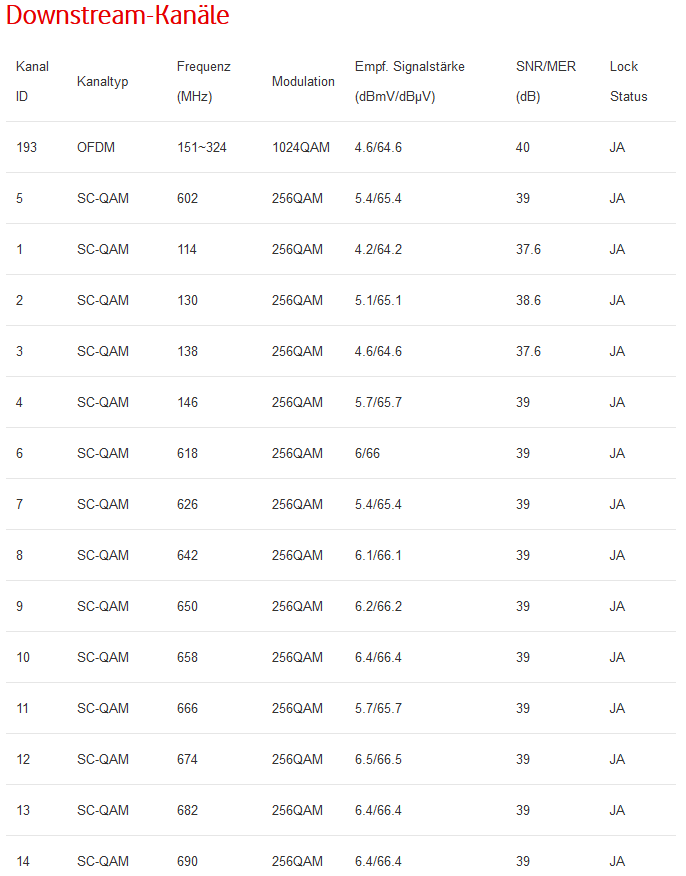Click the Frequenz (MHz) column header
Viewport: 686px width, 876px height.
pyautogui.click(x=203, y=81)
